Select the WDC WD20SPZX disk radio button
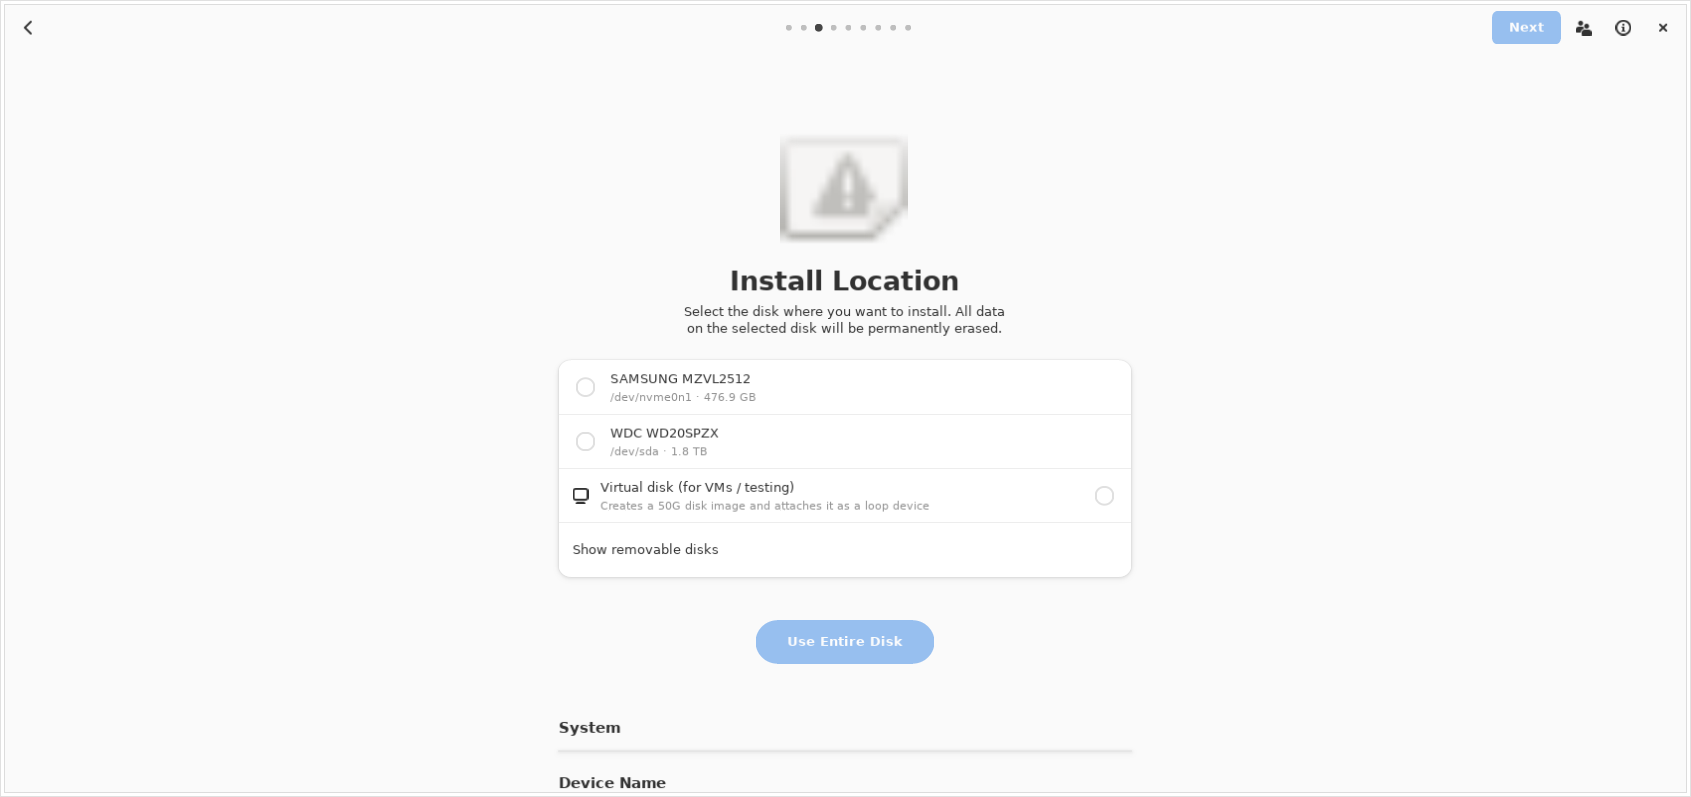 tap(585, 441)
